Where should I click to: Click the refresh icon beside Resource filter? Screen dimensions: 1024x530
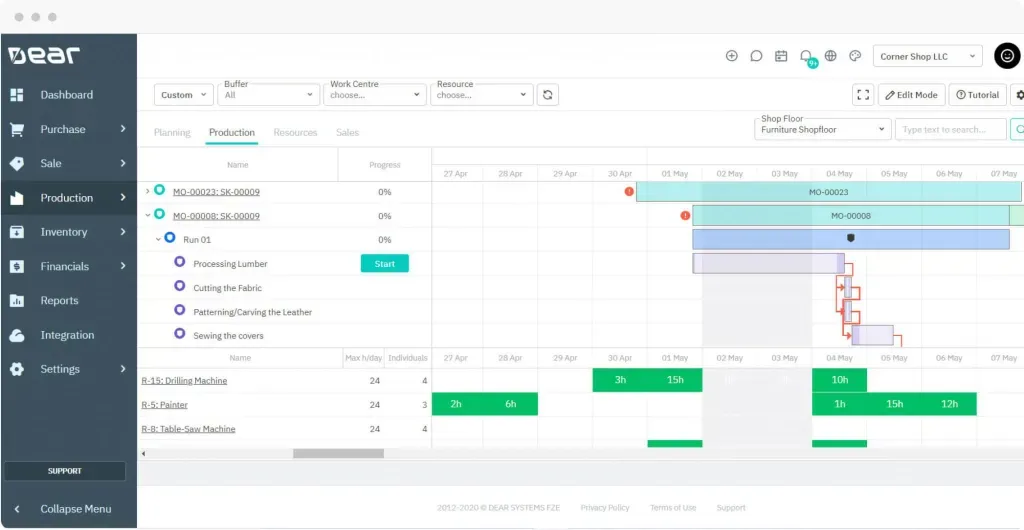(x=547, y=95)
